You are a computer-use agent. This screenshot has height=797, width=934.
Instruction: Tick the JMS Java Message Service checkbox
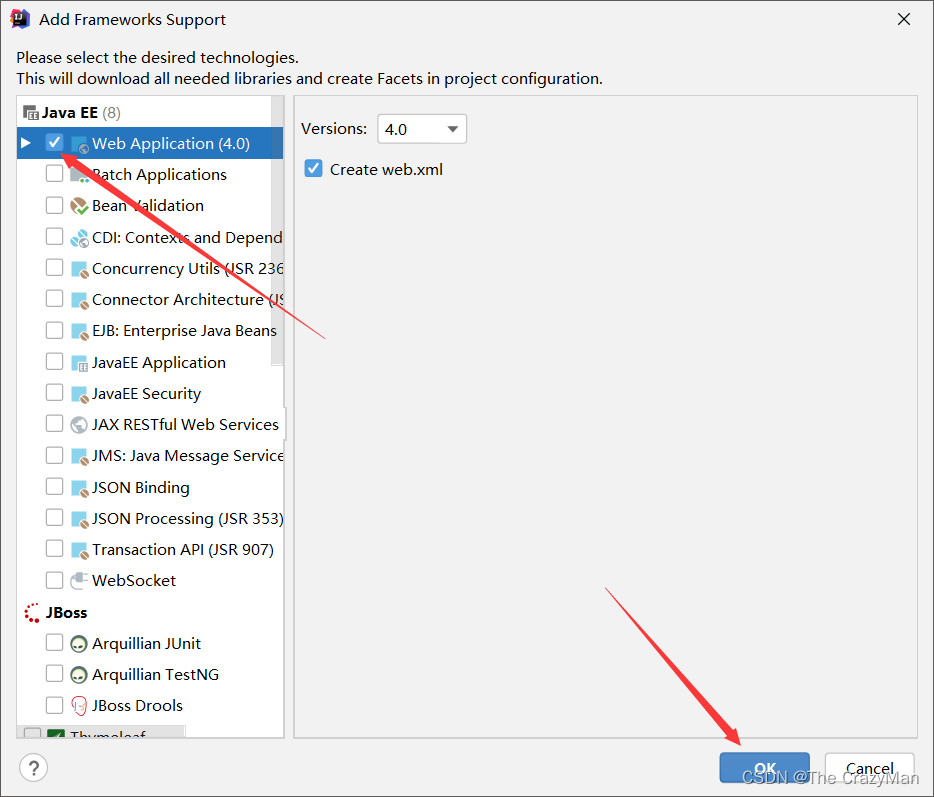[x=54, y=455]
